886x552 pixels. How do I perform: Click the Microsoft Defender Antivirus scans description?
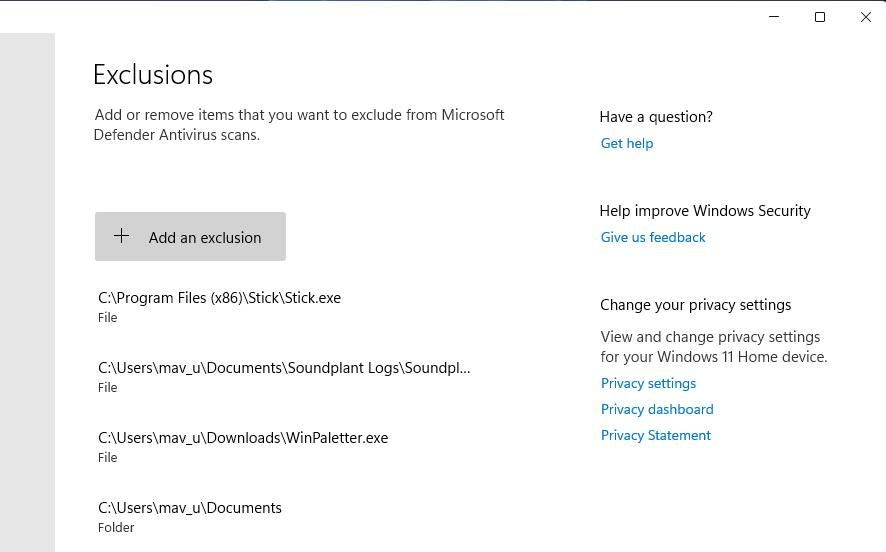[299, 125]
